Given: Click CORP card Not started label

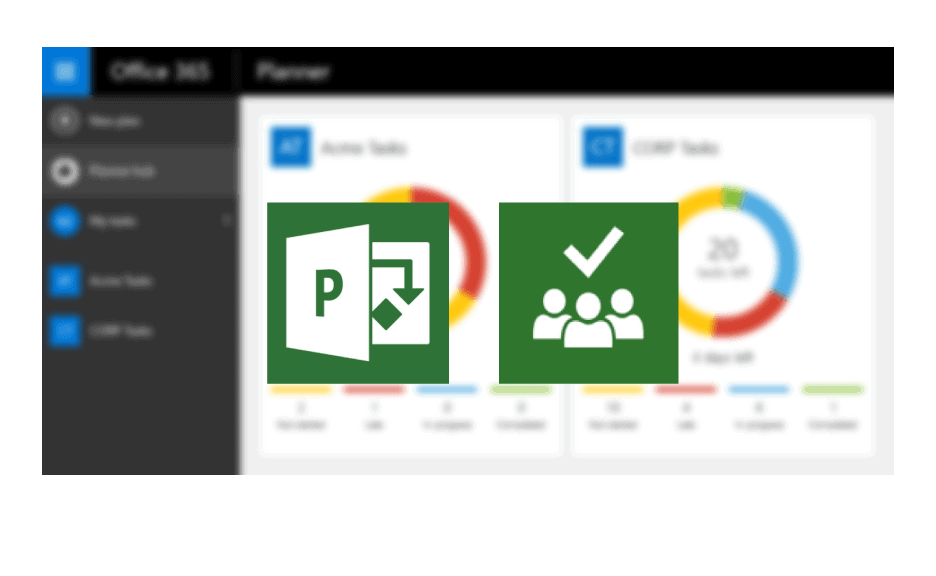Looking at the screenshot, I should pyautogui.click(x=613, y=424).
